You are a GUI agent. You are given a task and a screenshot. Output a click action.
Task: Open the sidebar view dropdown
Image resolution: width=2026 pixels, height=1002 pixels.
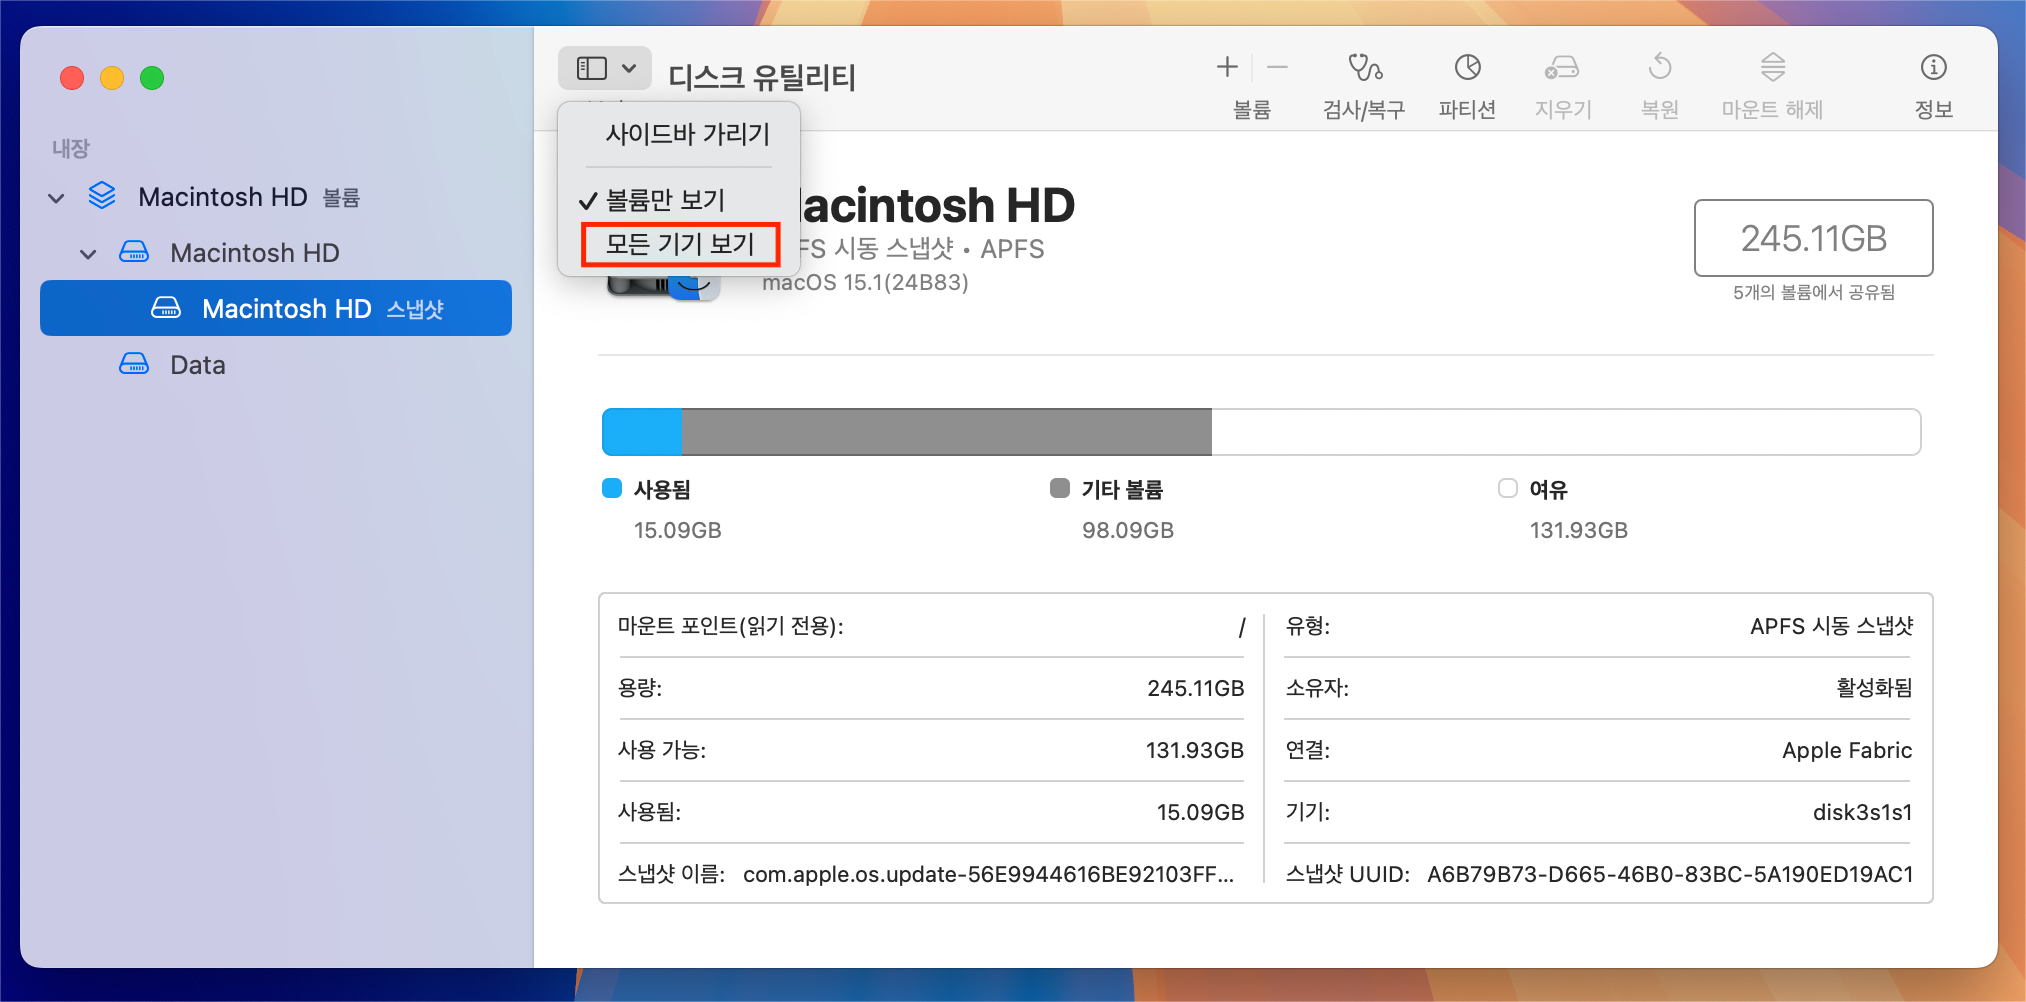click(x=604, y=67)
